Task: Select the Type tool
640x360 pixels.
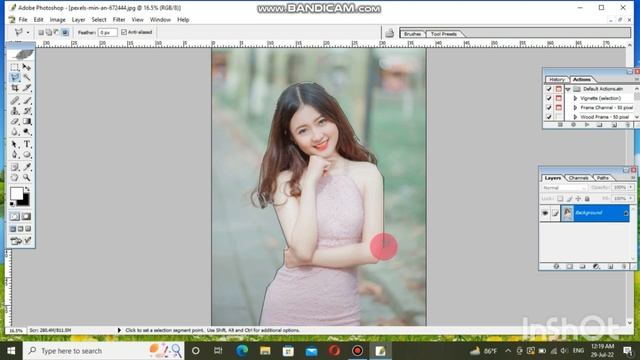Action: click(x=27, y=144)
